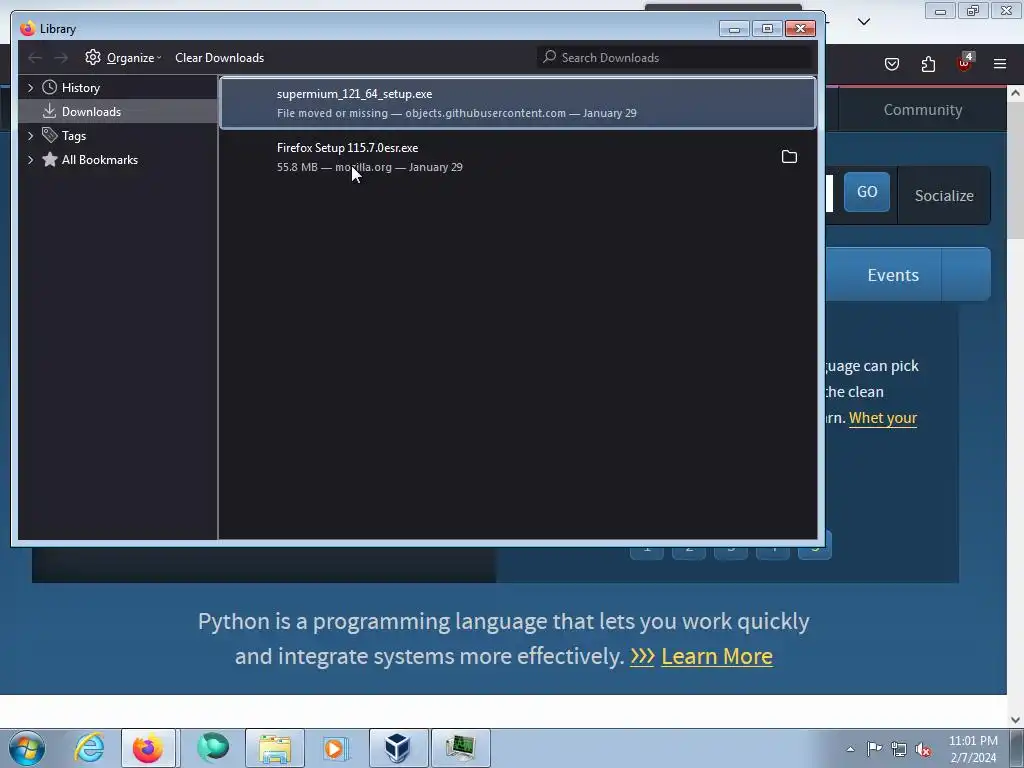
Task: Open the Windows Start menu
Action: pyautogui.click(x=27, y=748)
